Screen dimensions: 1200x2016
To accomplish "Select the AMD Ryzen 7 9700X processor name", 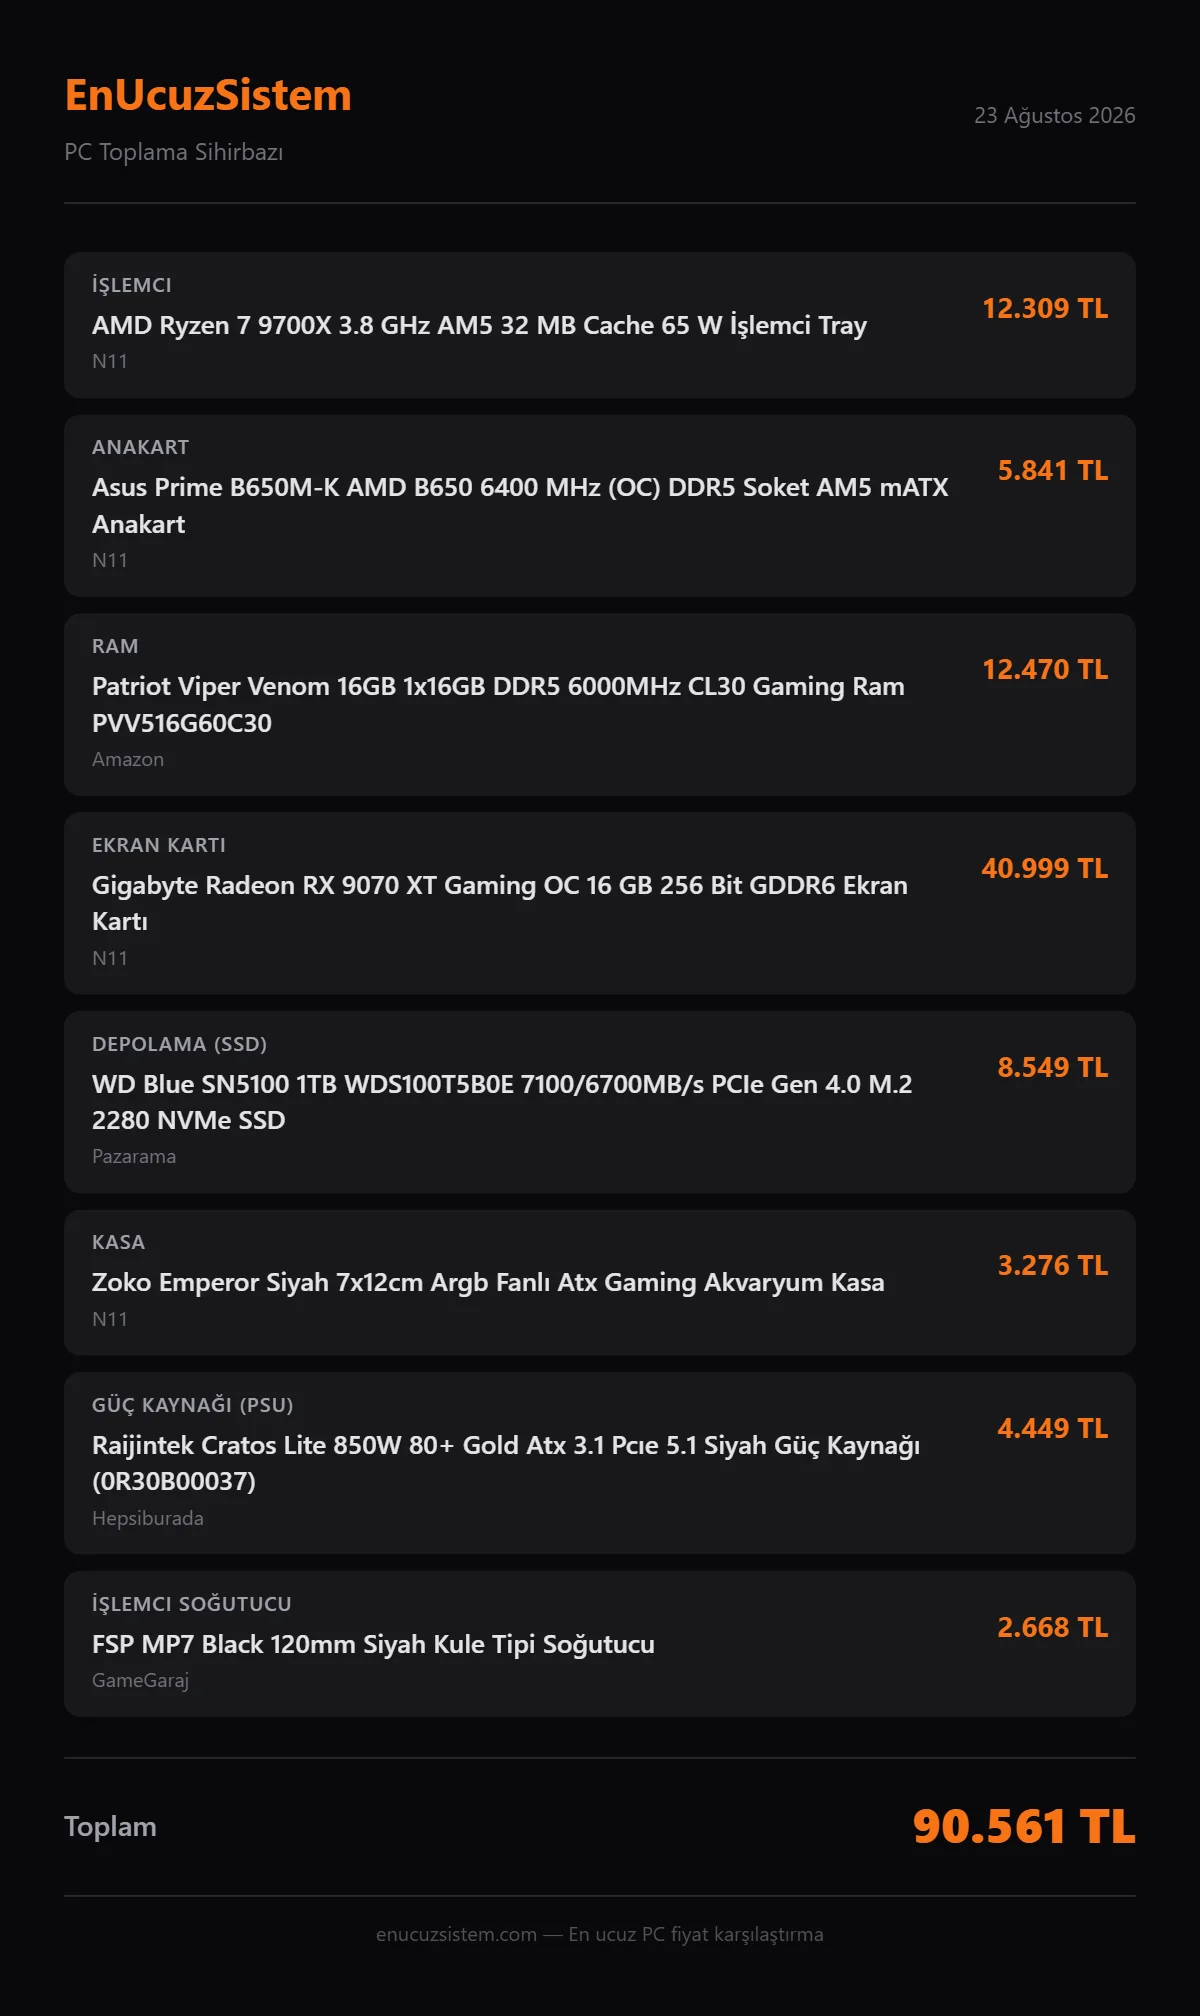I will tap(479, 325).
